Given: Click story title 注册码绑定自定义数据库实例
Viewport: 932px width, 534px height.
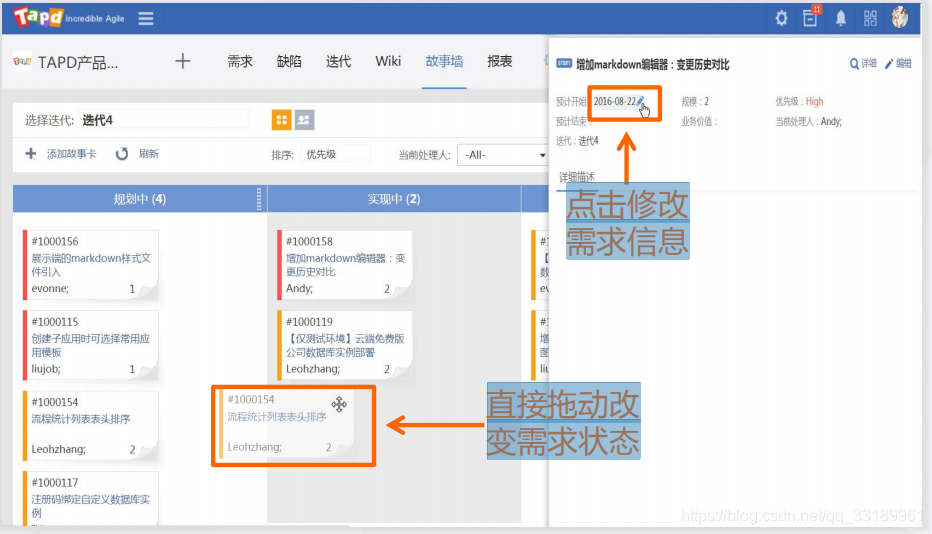Looking at the screenshot, I should point(90,505).
